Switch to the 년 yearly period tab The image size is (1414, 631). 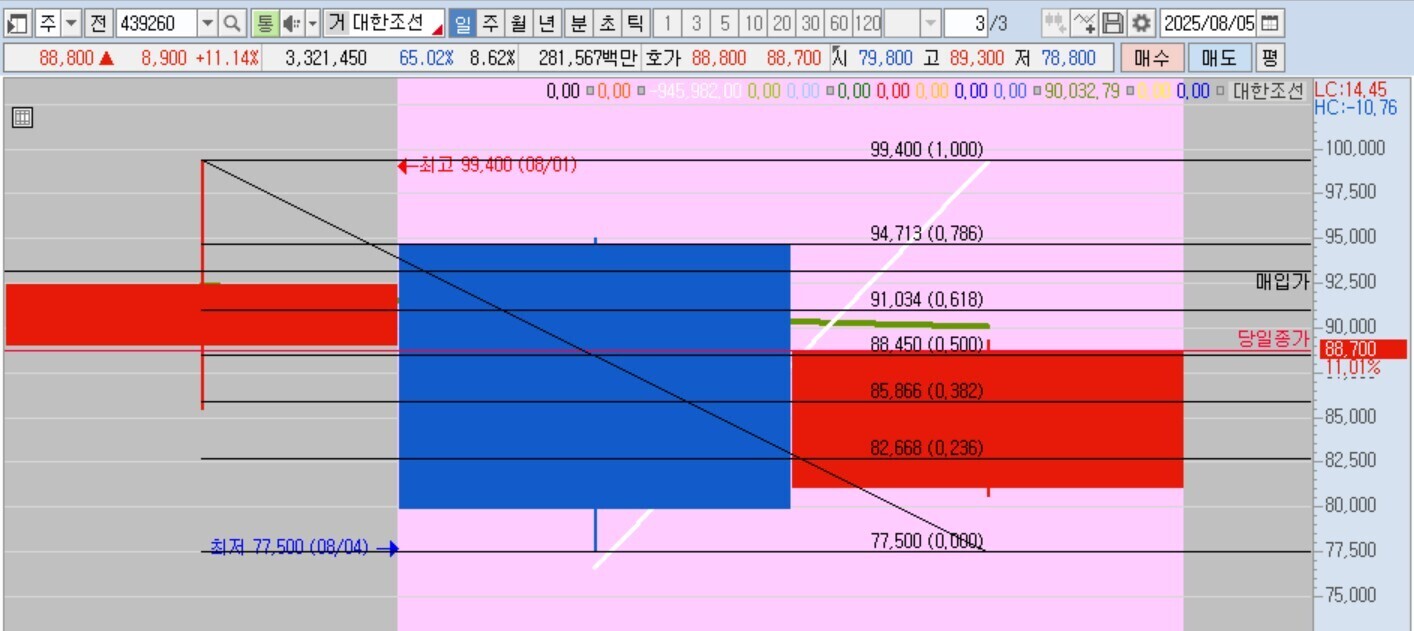(x=546, y=23)
